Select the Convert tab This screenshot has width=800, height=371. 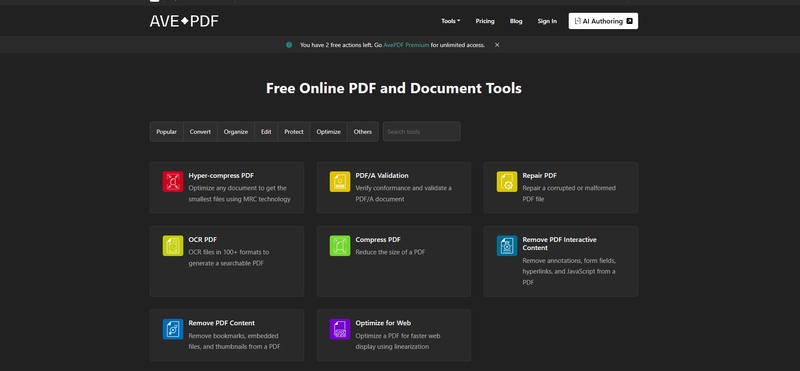200,132
